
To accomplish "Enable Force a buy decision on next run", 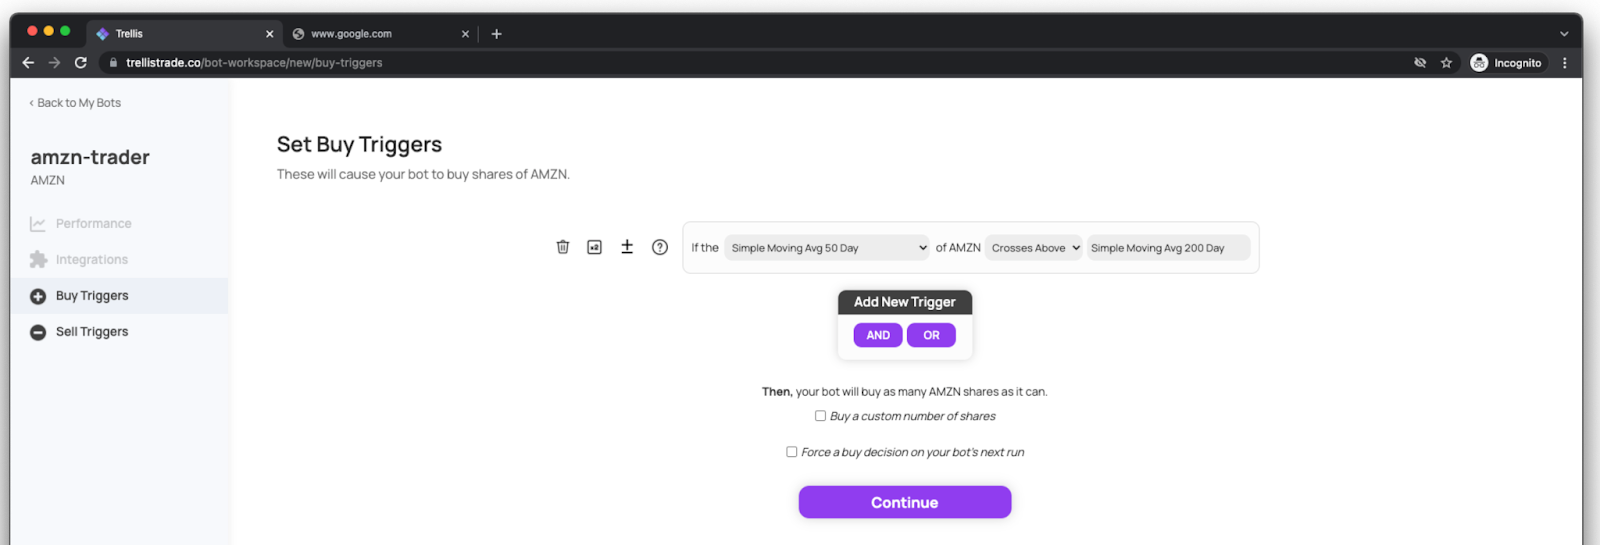I will [792, 452].
